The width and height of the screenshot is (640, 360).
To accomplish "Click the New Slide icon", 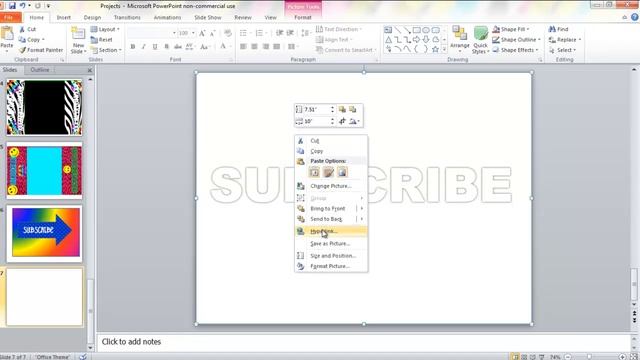I will point(78,34).
